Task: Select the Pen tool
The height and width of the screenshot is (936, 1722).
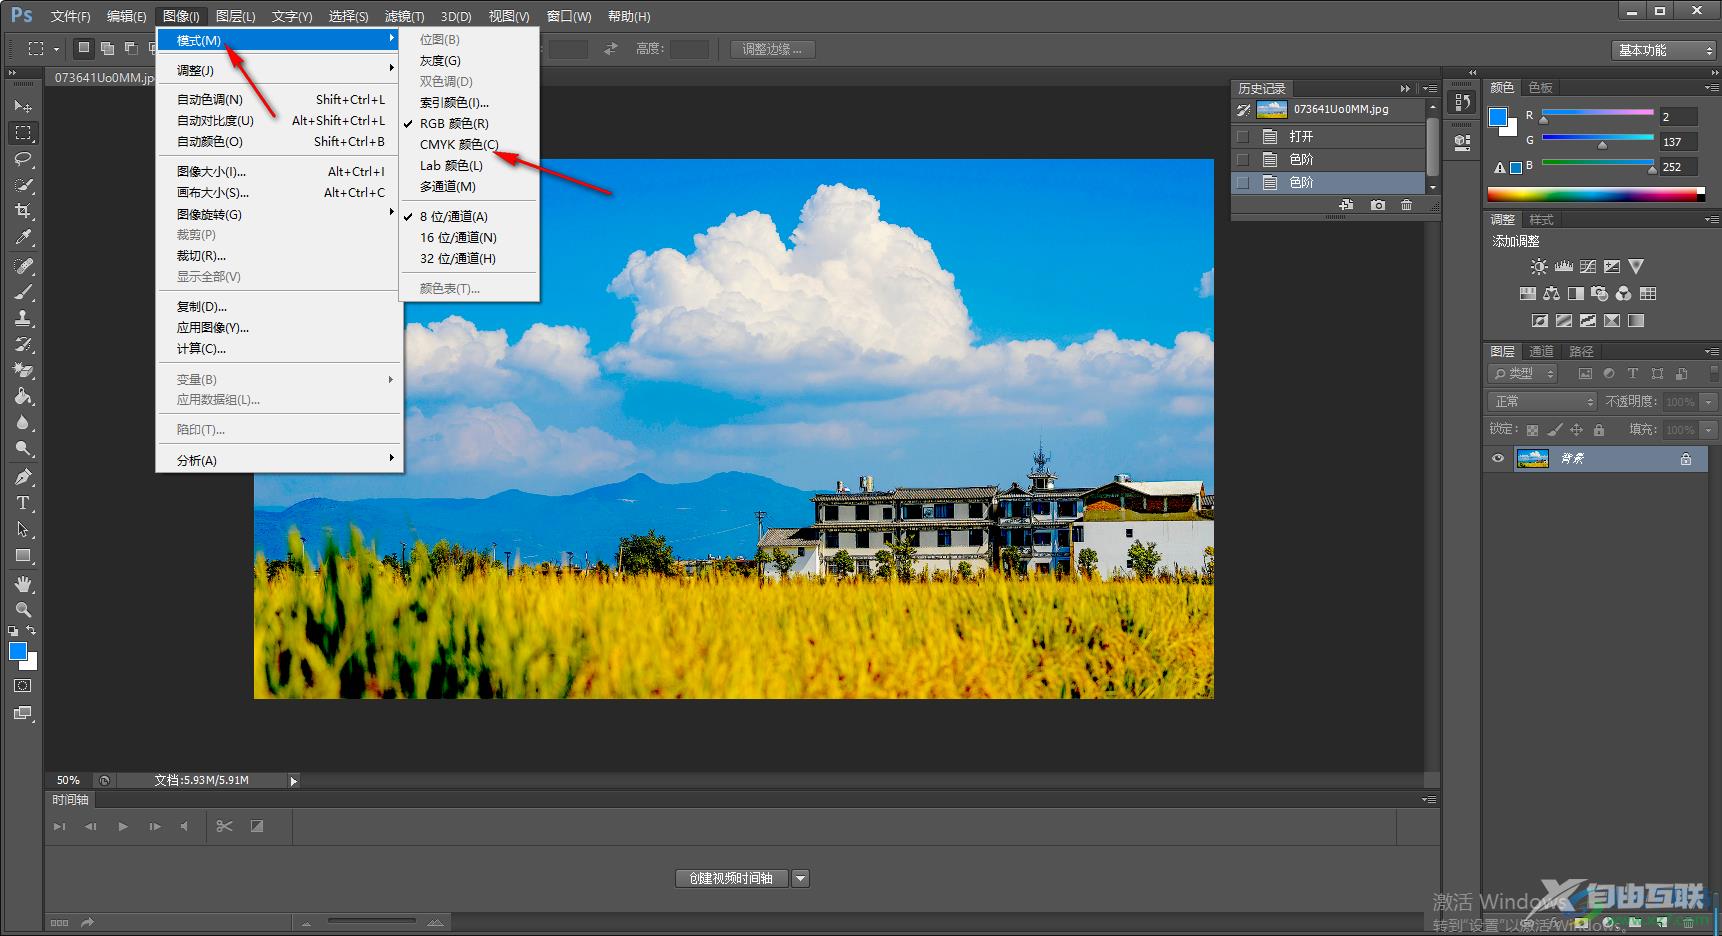Action: point(23,477)
